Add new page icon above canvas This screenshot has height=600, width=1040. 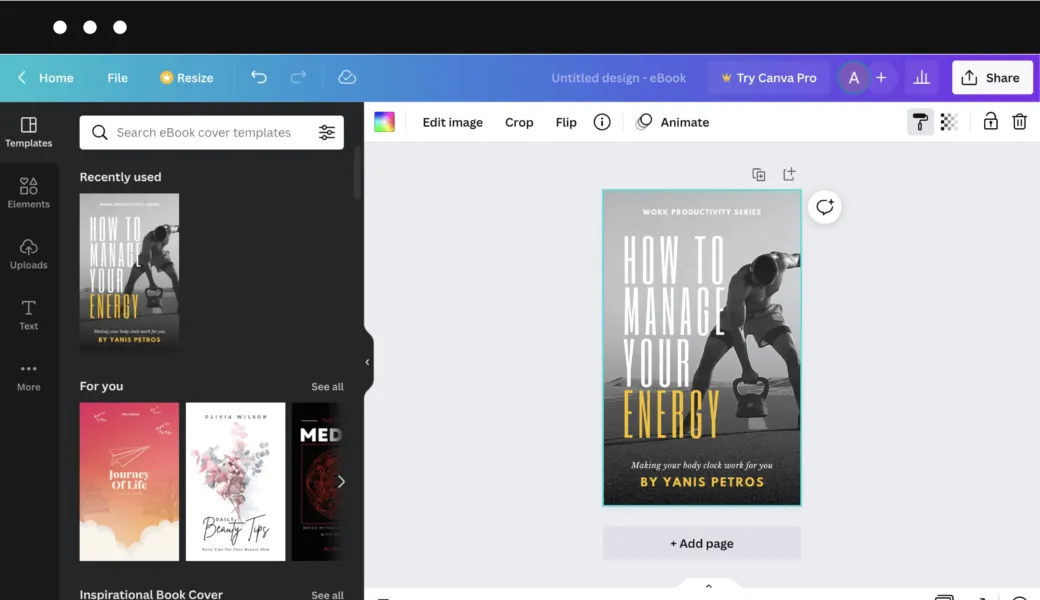(x=789, y=174)
